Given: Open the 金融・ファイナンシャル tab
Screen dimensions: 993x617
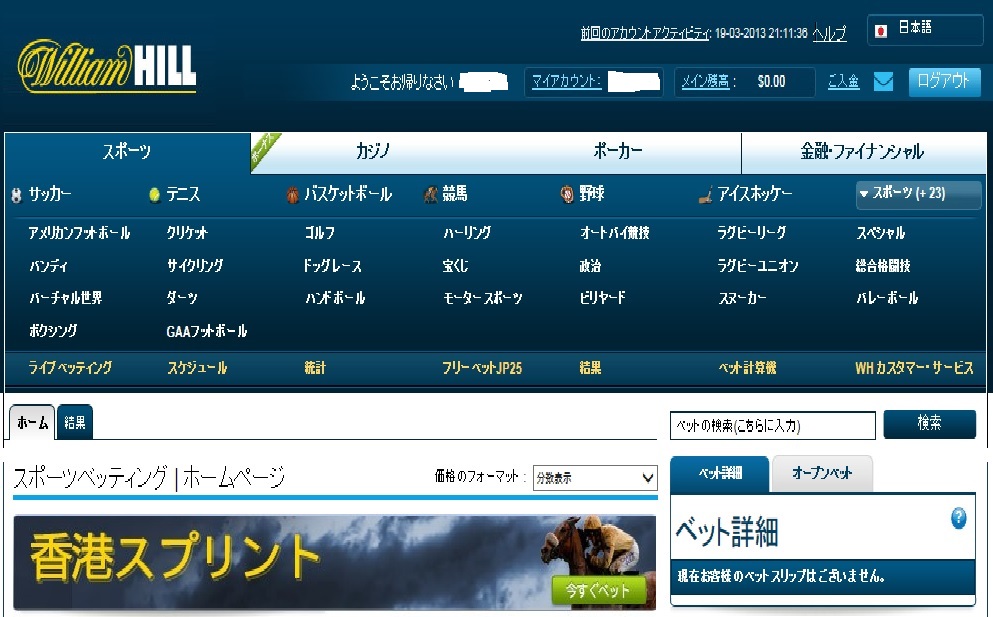Looking at the screenshot, I should pyautogui.click(x=863, y=151).
